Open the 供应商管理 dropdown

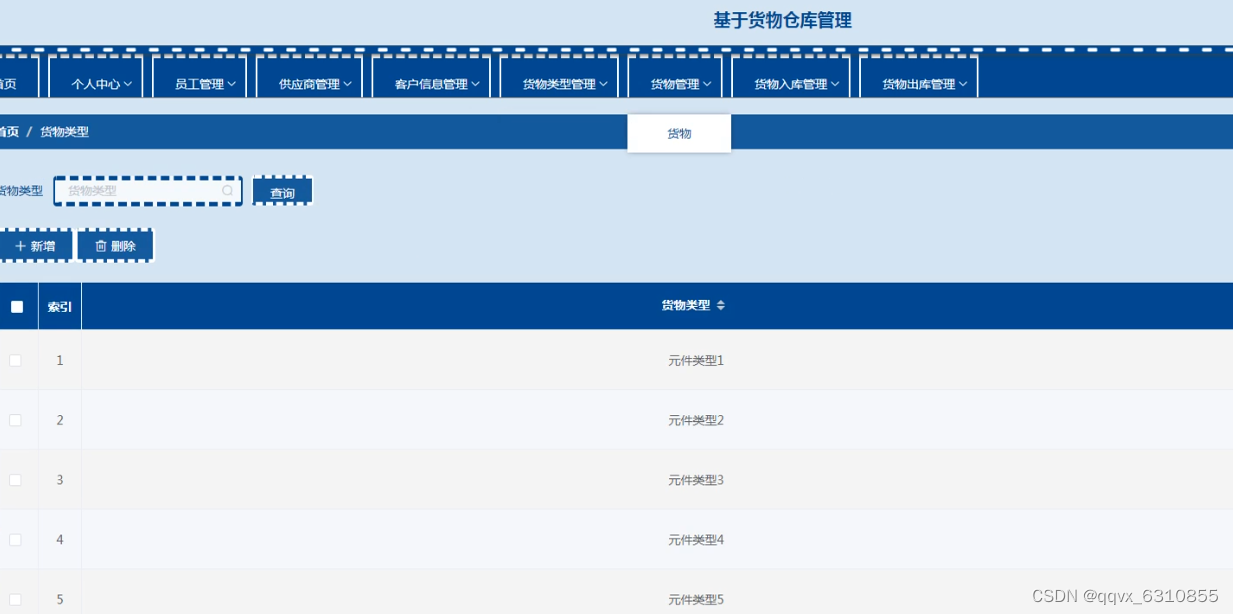[310, 78]
